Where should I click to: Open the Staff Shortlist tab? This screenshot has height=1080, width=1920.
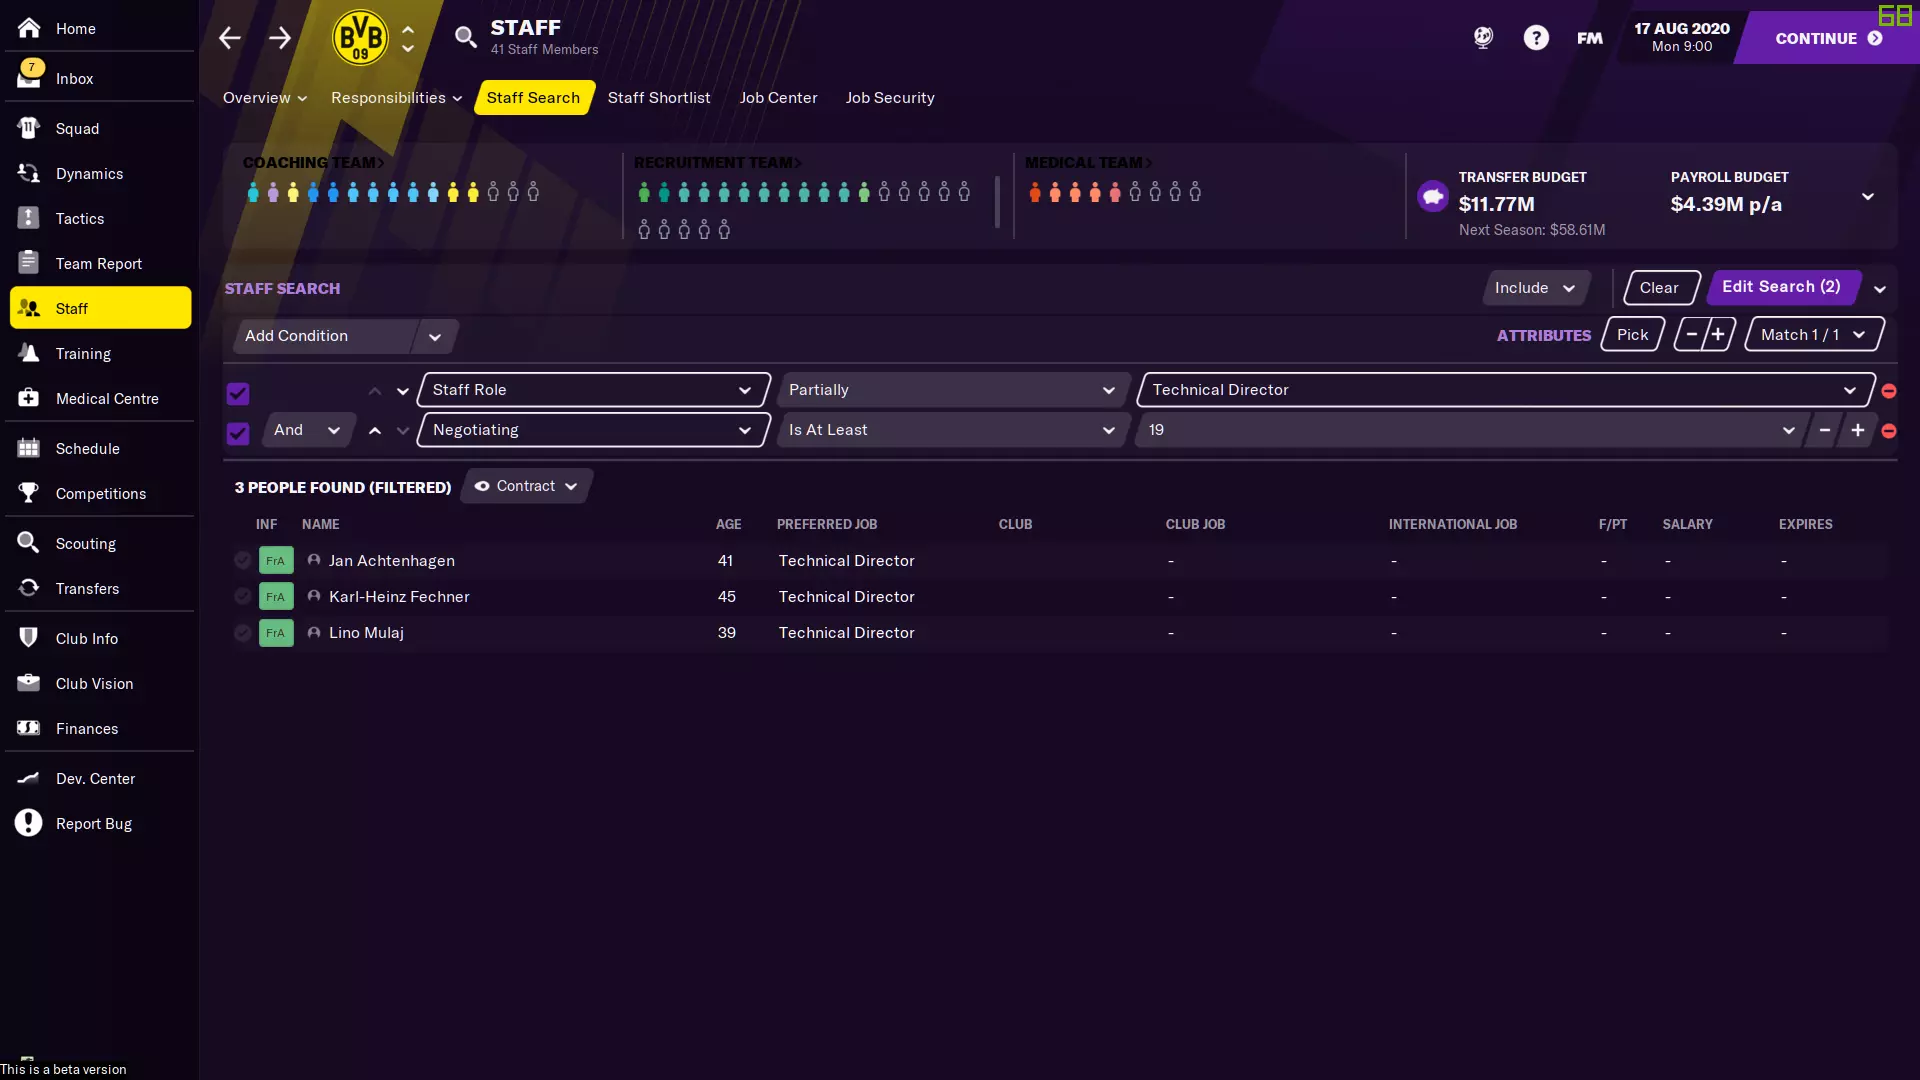click(659, 97)
